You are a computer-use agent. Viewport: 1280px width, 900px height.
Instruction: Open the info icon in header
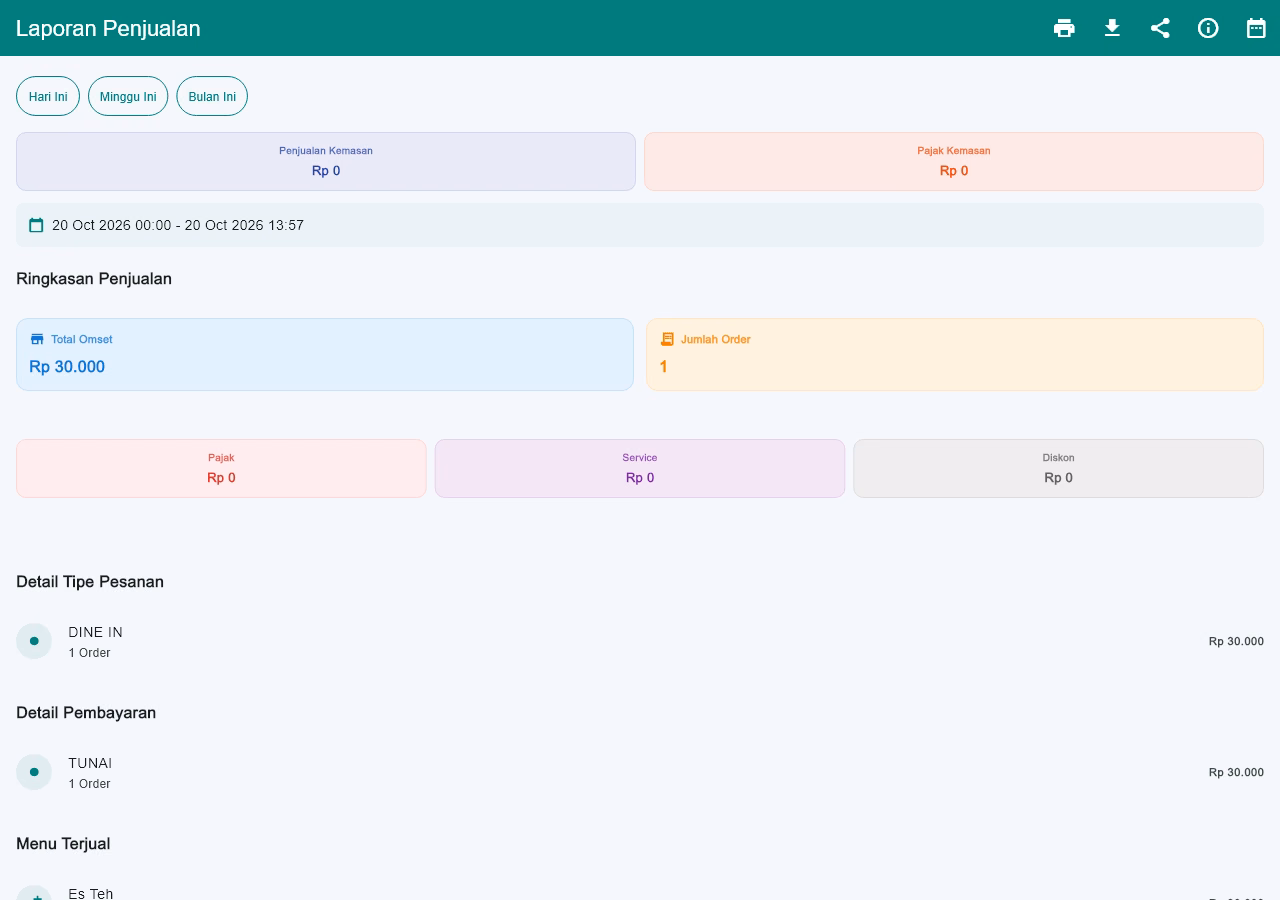pyautogui.click(x=1208, y=28)
